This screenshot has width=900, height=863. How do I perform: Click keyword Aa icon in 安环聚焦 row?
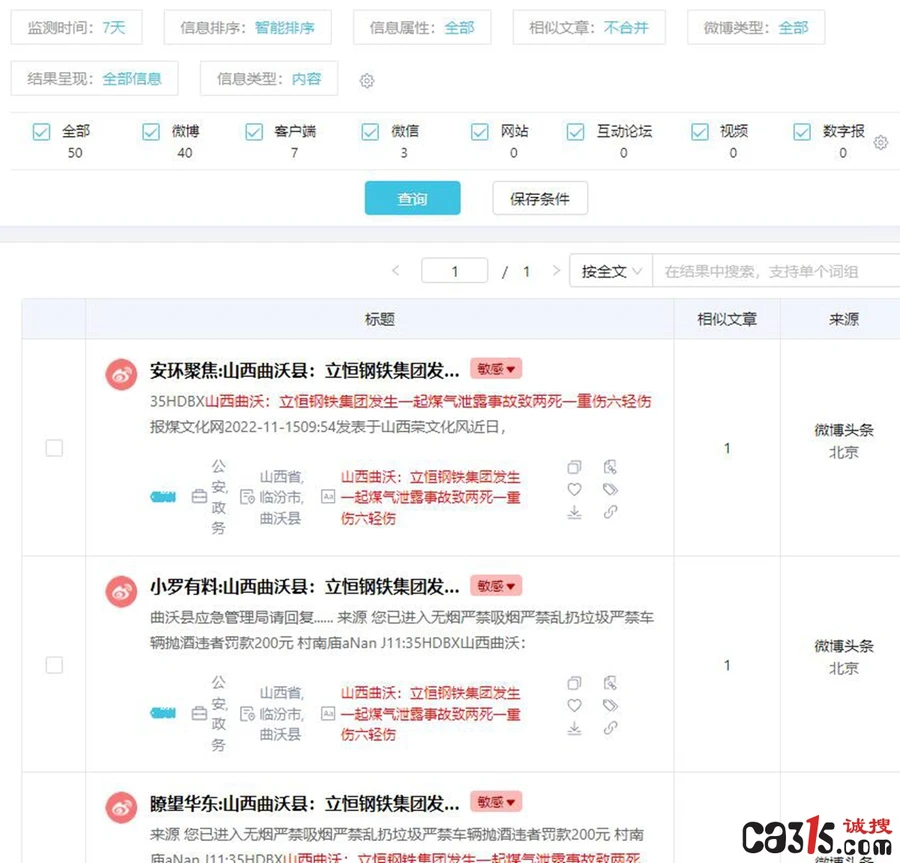click(x=328, y=496)
